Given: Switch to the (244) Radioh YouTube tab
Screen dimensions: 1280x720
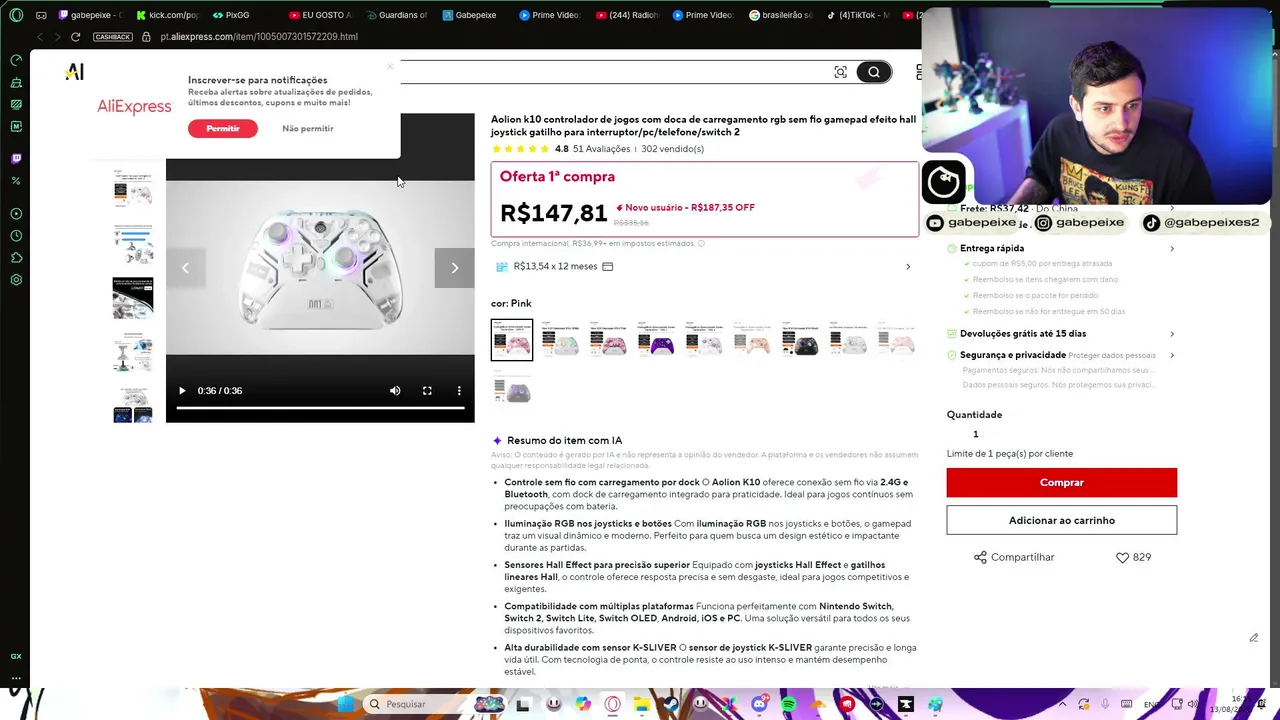Looking at the screenshot, I should coord(626,15).
